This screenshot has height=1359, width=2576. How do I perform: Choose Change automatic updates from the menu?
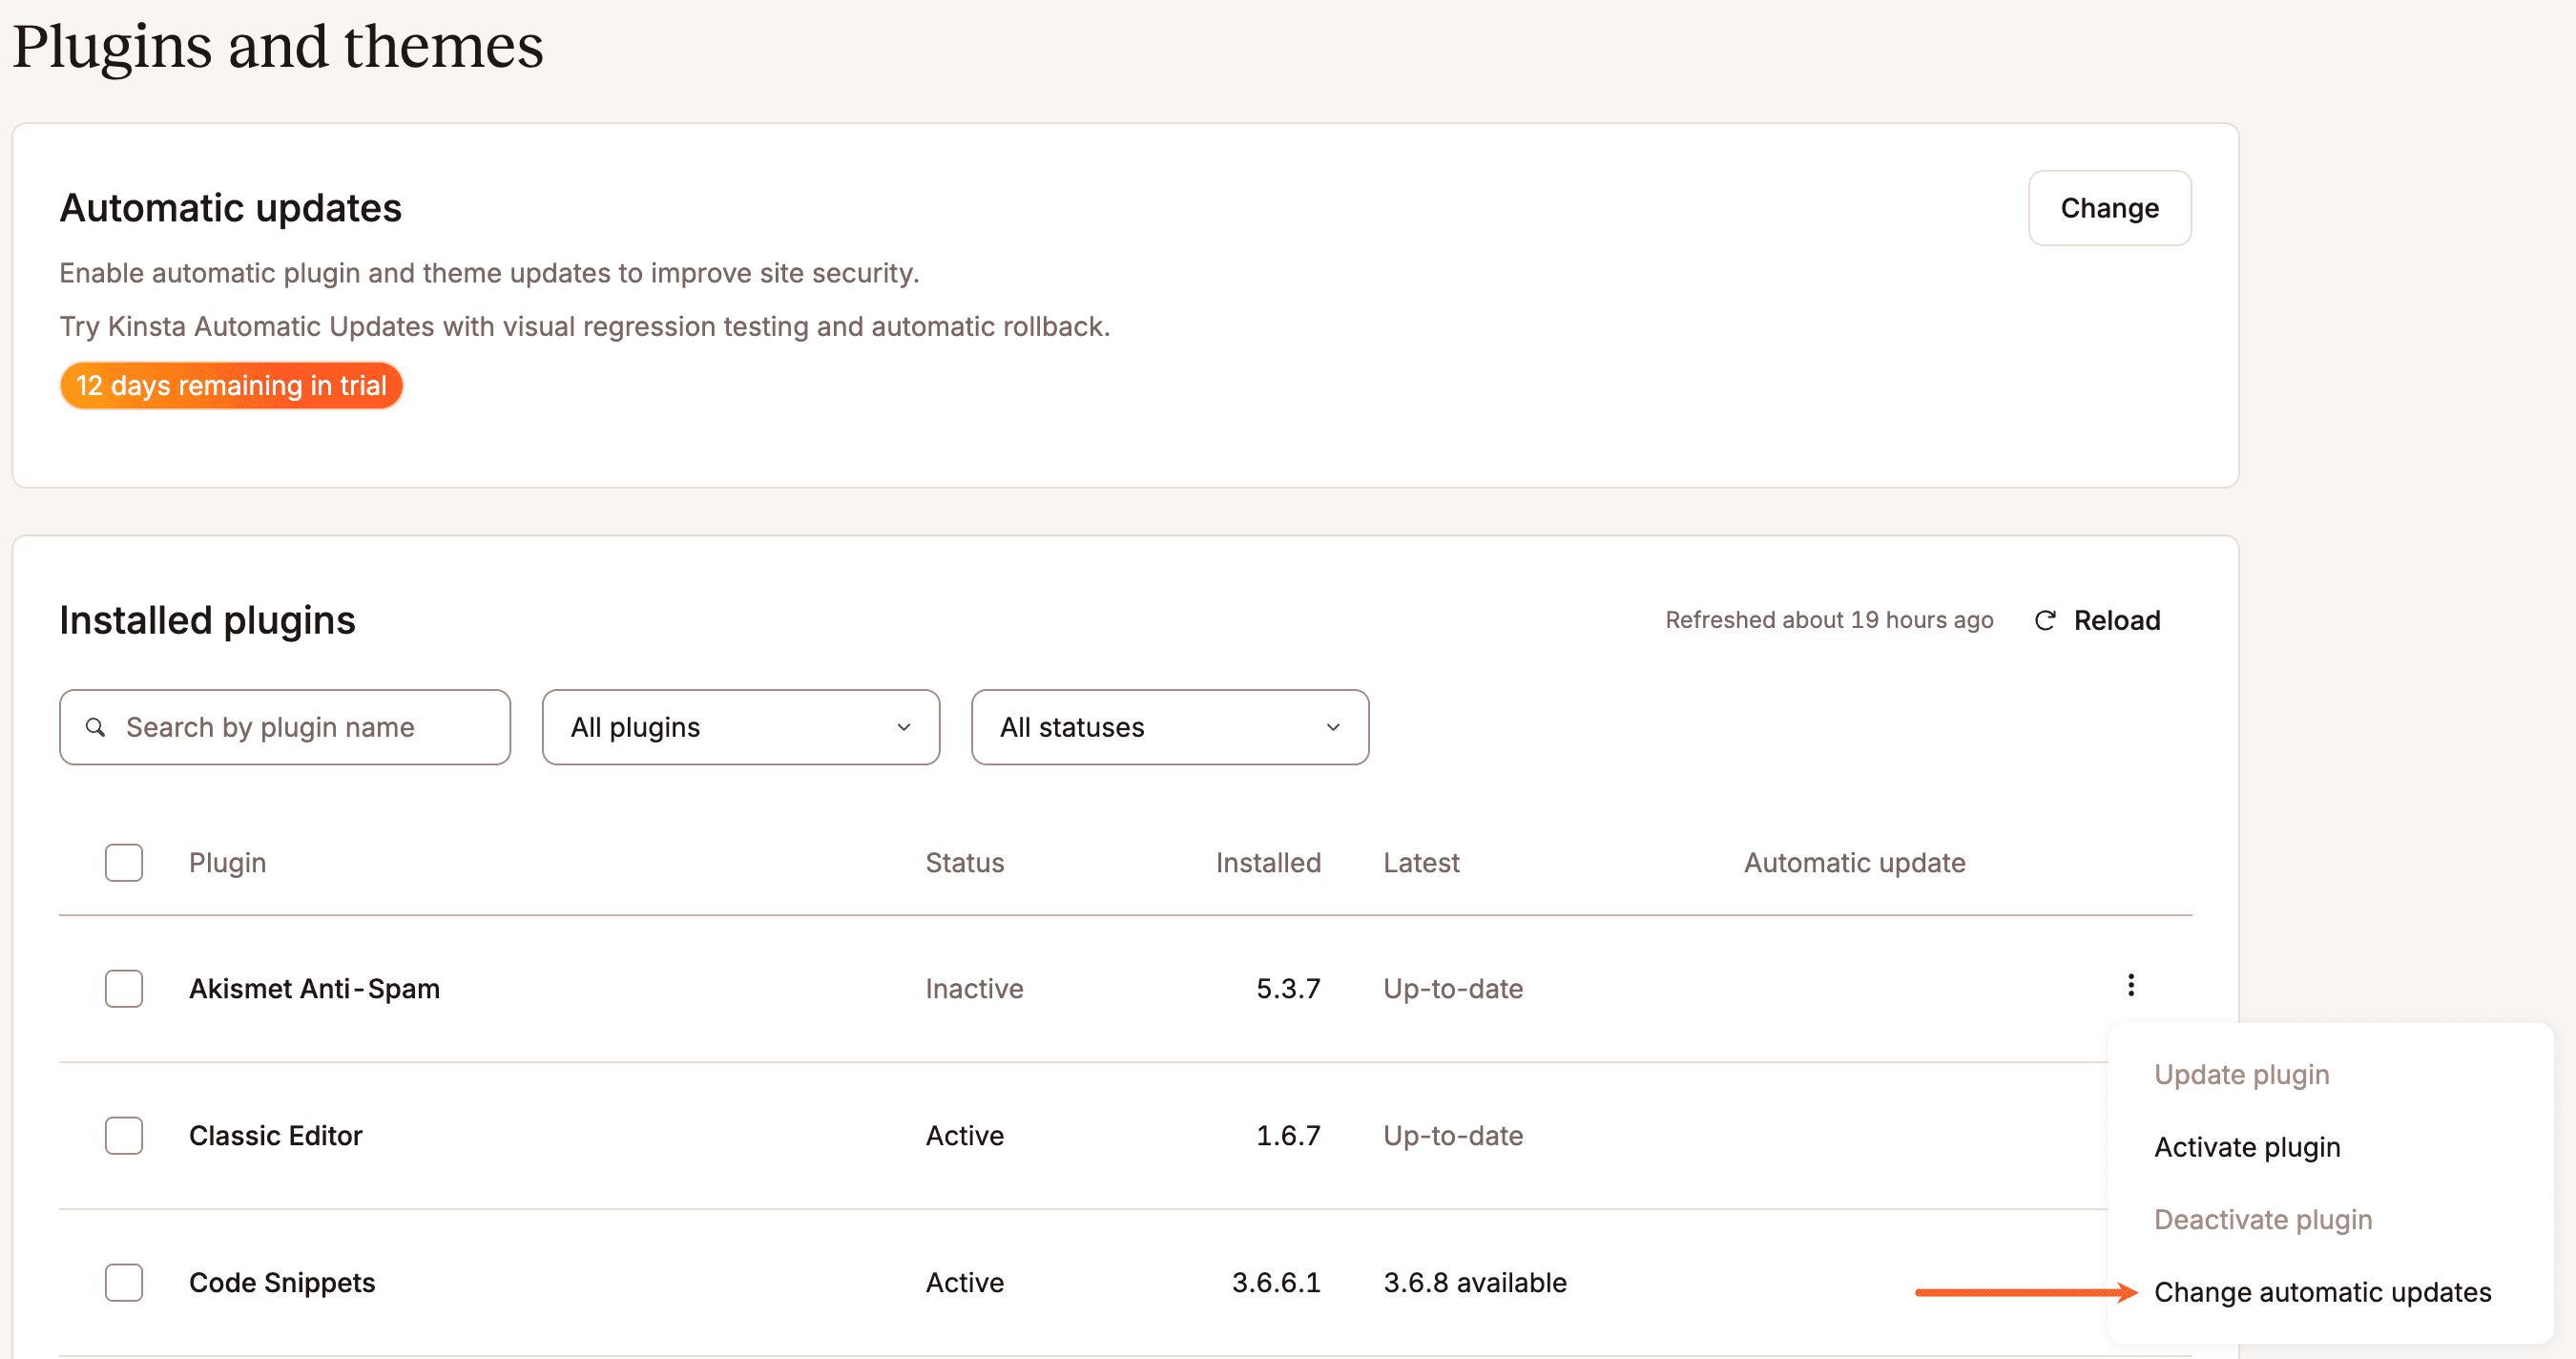click(x=2322, y=1292)
